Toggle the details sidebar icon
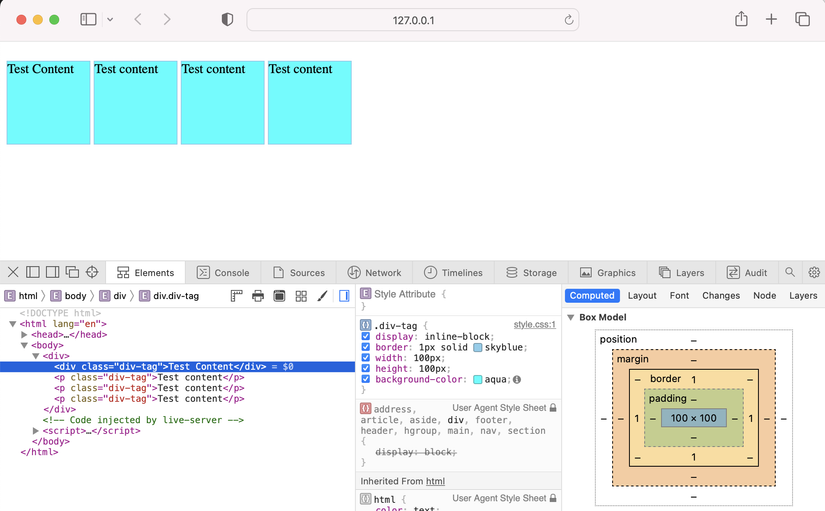This screenshot has width=825, height=511. click(344, 296)
